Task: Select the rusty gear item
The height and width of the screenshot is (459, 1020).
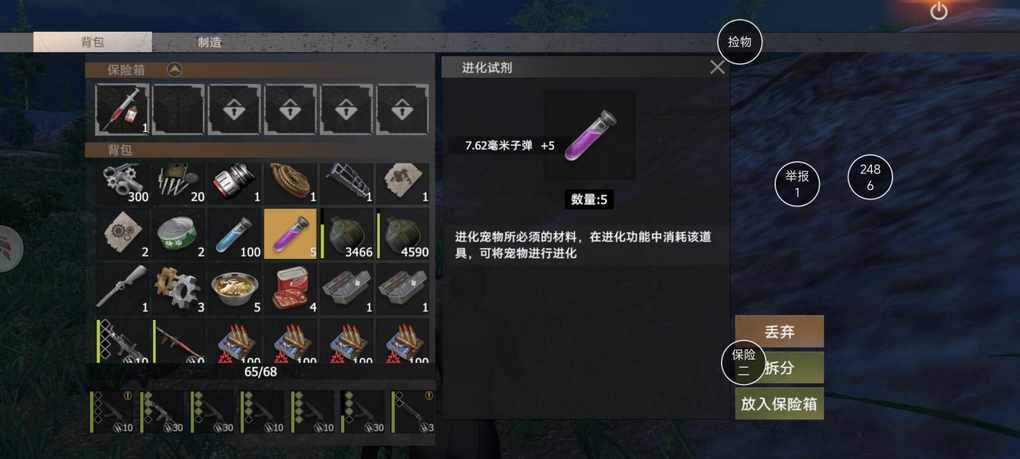Action: [179, 289]
